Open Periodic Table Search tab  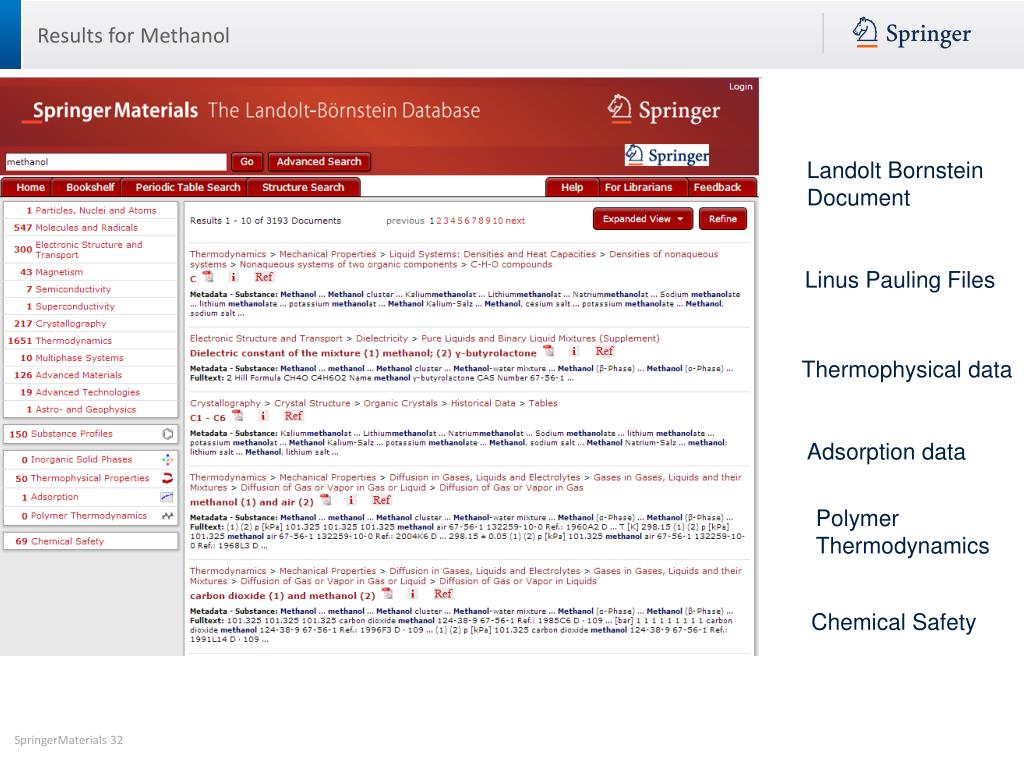tap(188, 187)
